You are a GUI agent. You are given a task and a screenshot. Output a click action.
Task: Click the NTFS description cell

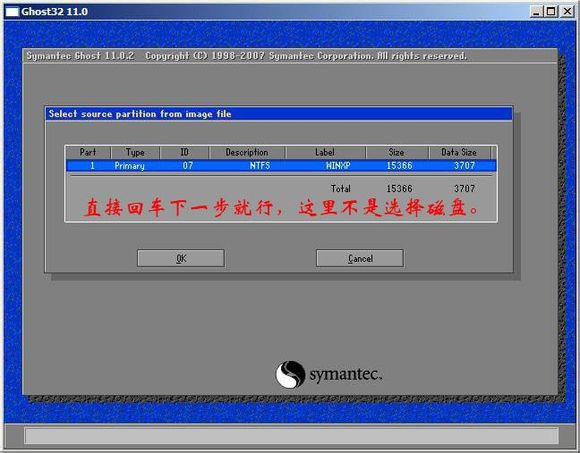[260, 165]
